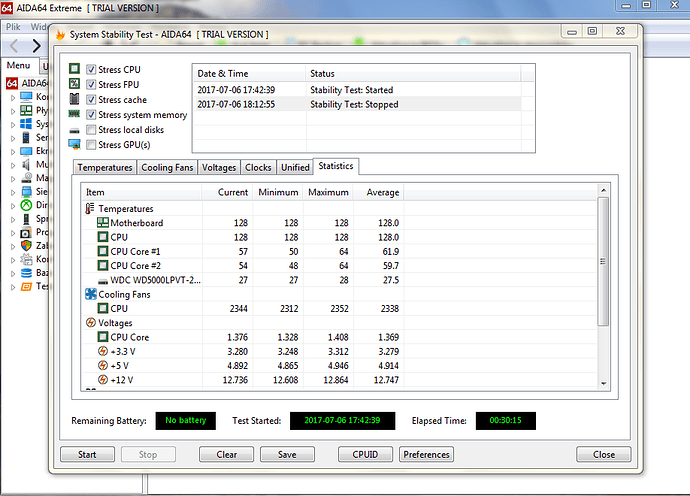The image size is (690, 496).
Task: Click the Close button at bottom right
Action: tap(603, 454)
